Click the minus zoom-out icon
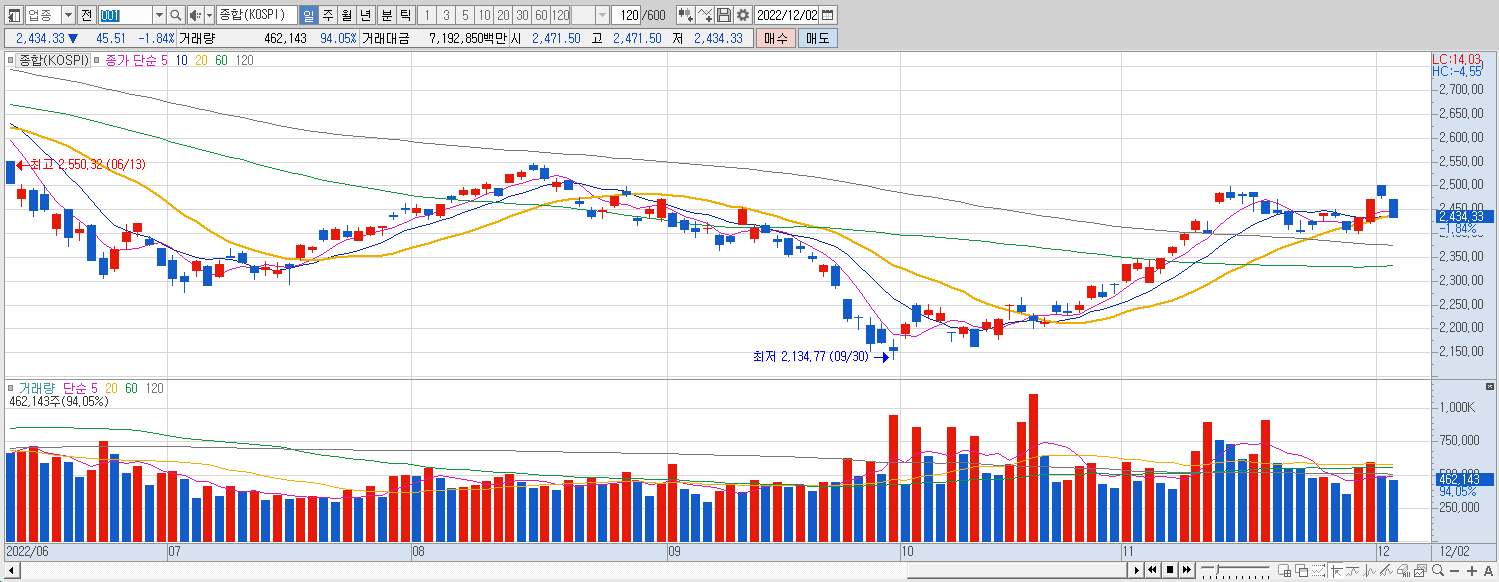This screenshot has height=582, width=1499. [x=1454, y=571]
